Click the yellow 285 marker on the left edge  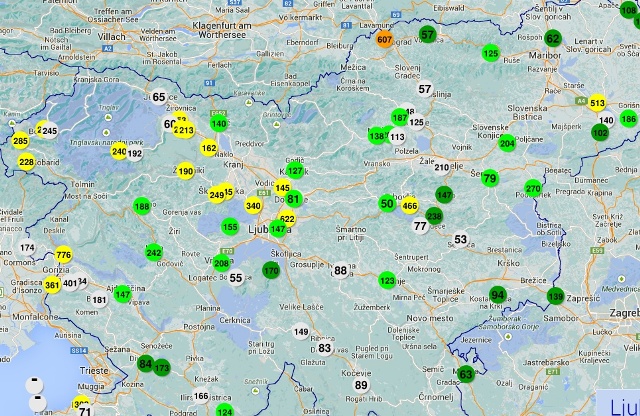point(20,141)
